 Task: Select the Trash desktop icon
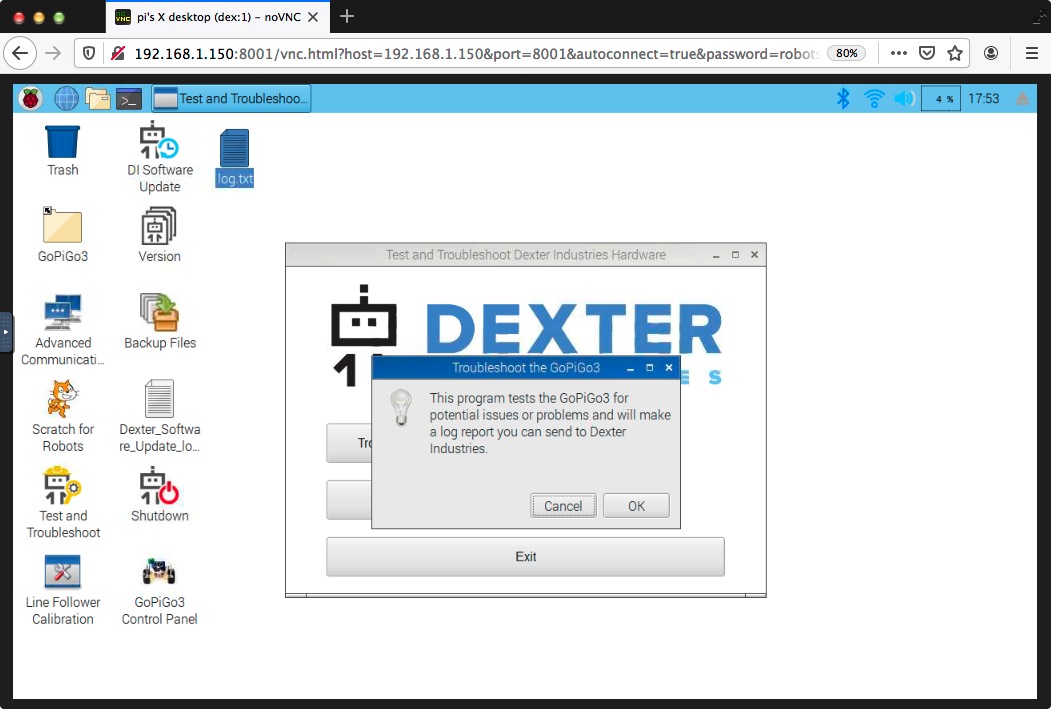pyautogui.click(x=62, y=143)
